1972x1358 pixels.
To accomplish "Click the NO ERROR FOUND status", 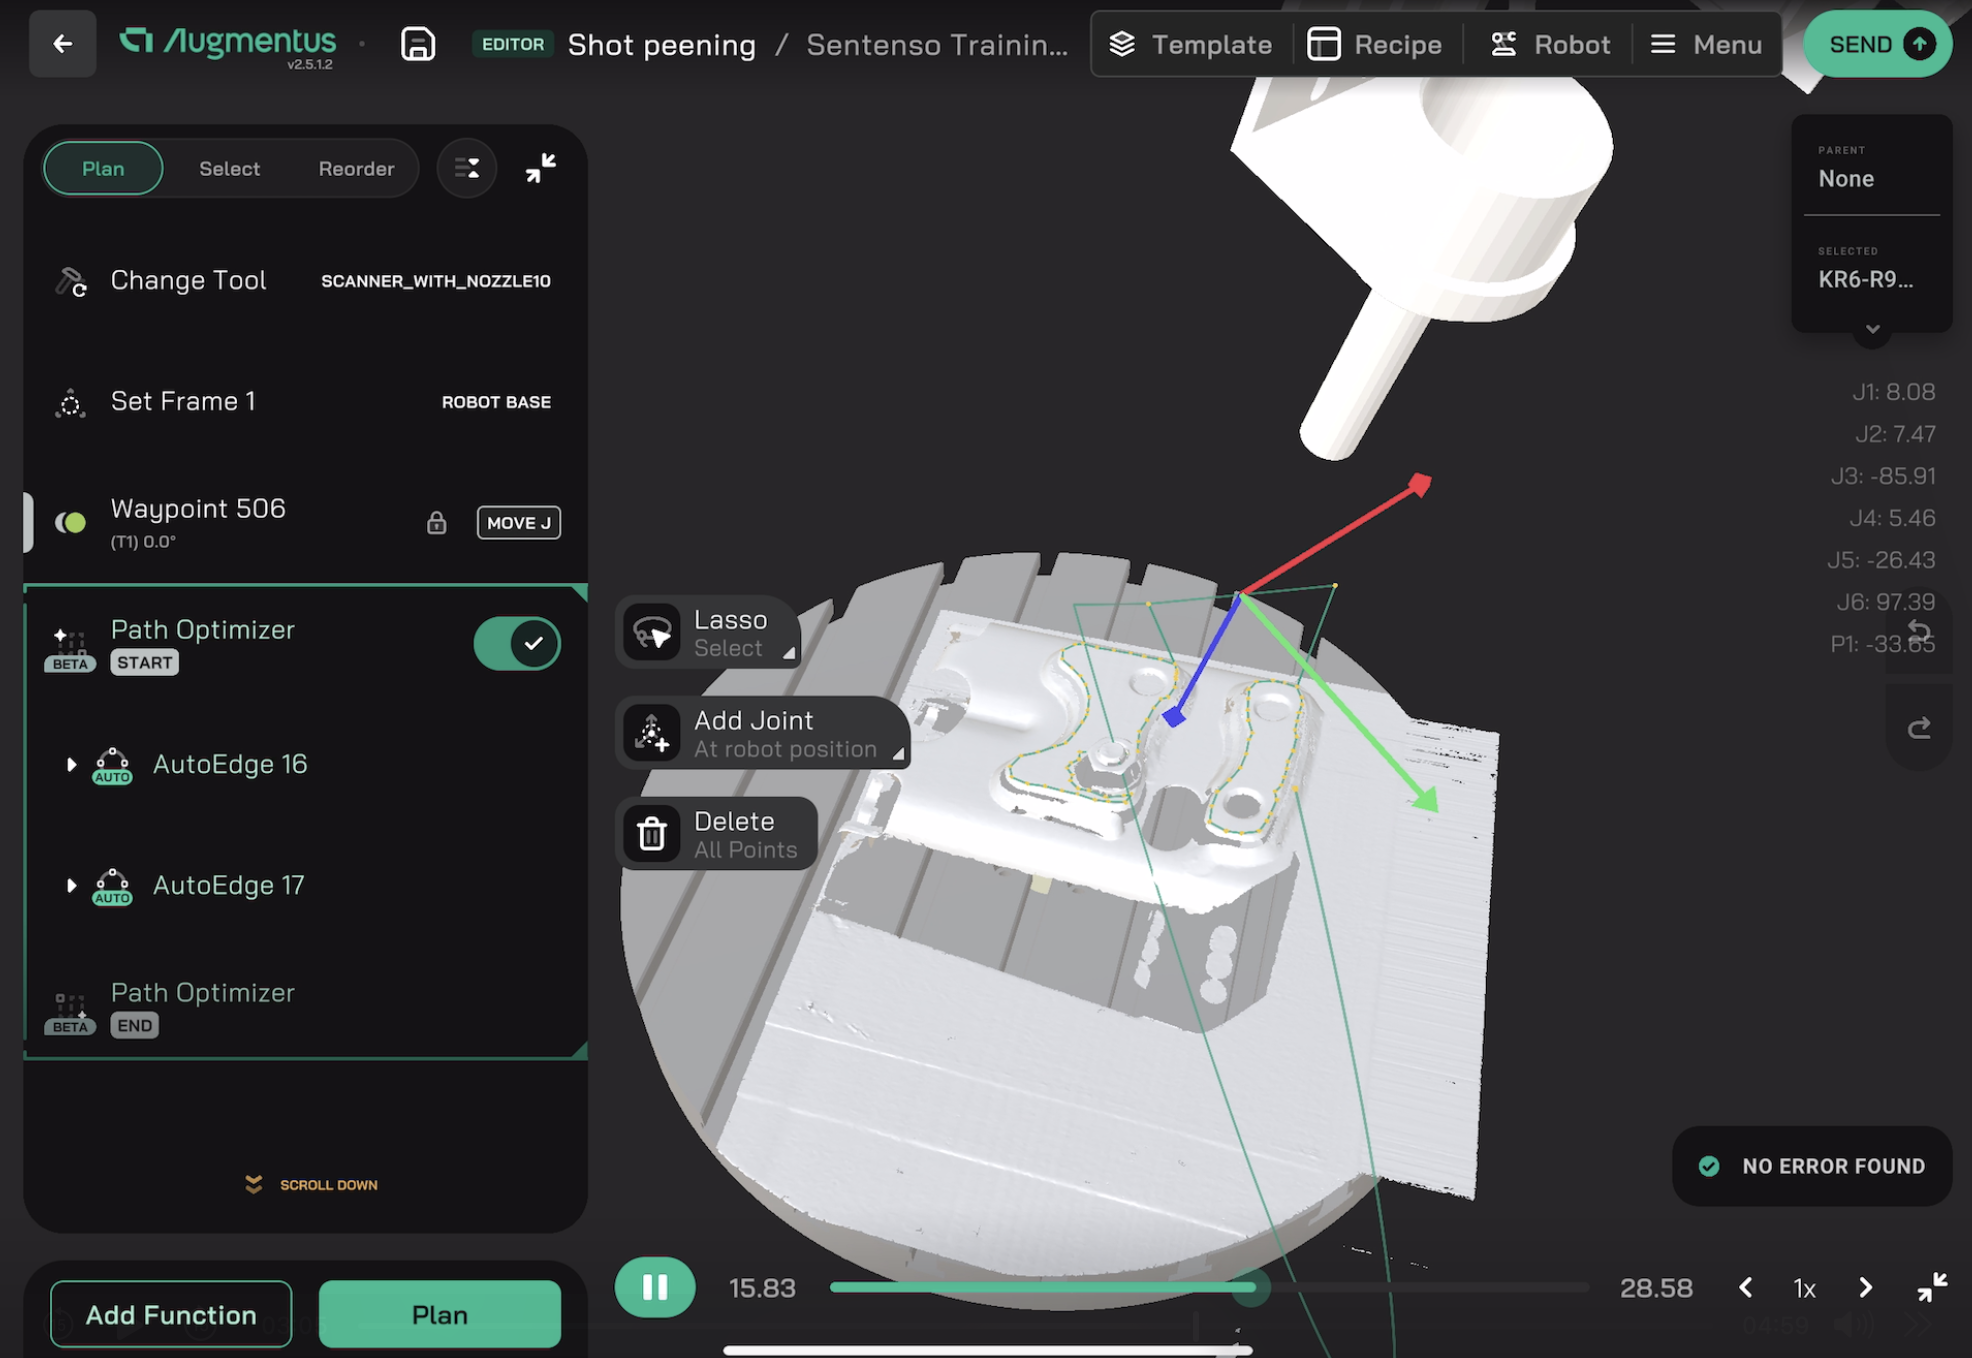I will (1812, 1166).
